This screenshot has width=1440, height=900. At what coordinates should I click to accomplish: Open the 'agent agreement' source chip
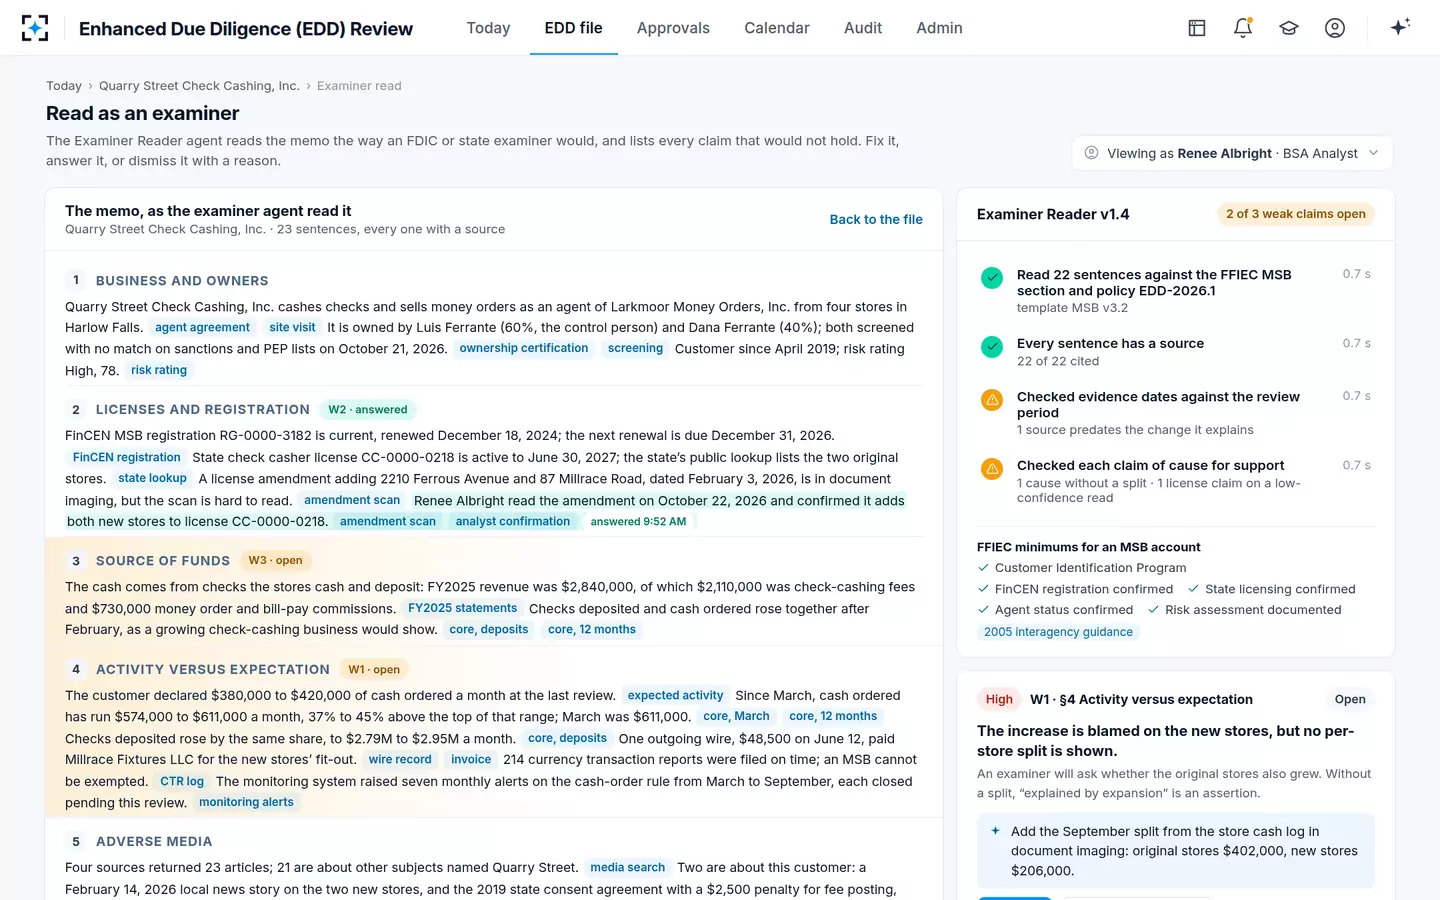pos(202,327)
